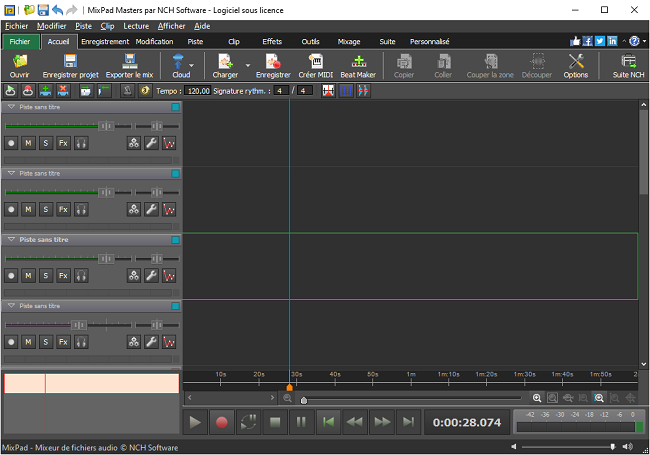Viewport: 650px width, 455px height.
Task: Click the red record clip toolbar icon
Action: click(28, 90)
